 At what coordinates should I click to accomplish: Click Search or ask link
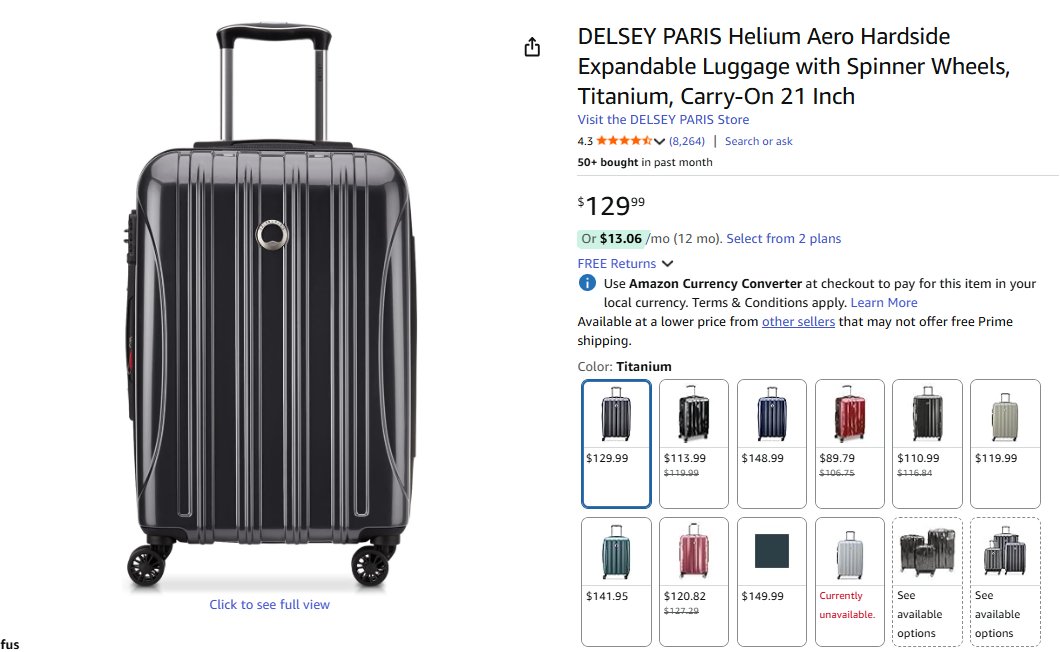(758, 141)
